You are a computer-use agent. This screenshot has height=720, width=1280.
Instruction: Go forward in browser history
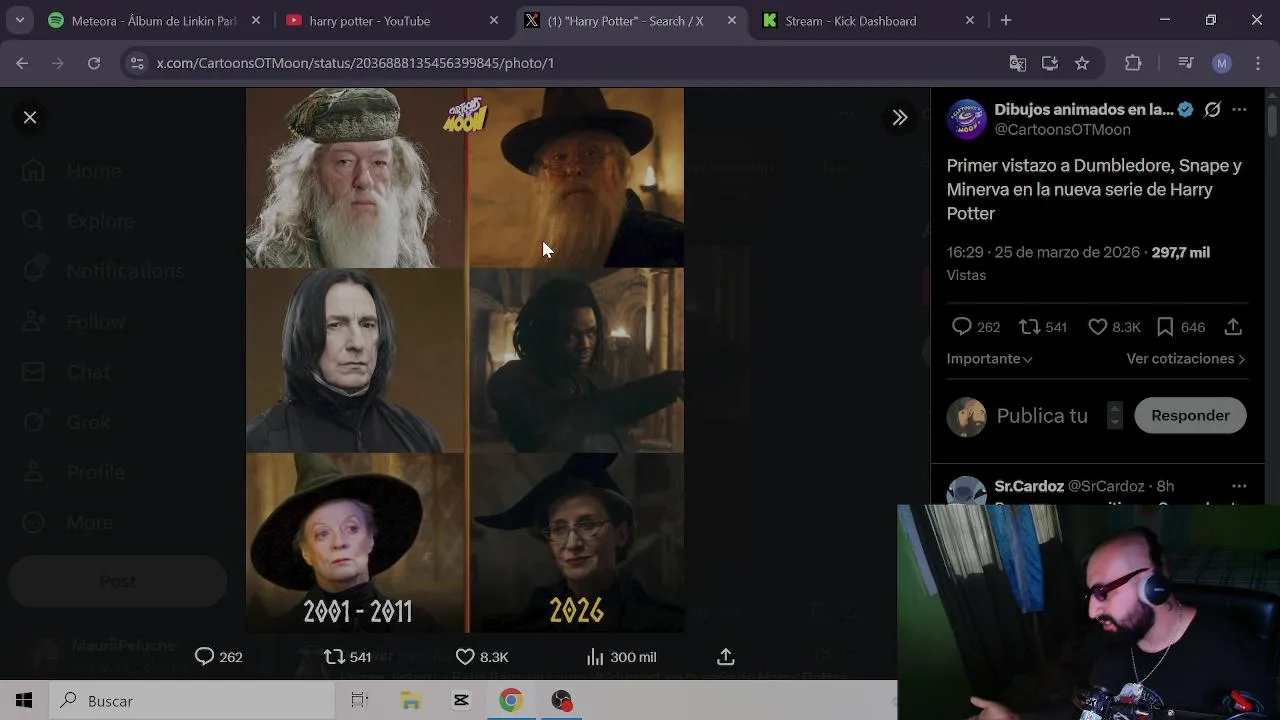coord(58,63)
